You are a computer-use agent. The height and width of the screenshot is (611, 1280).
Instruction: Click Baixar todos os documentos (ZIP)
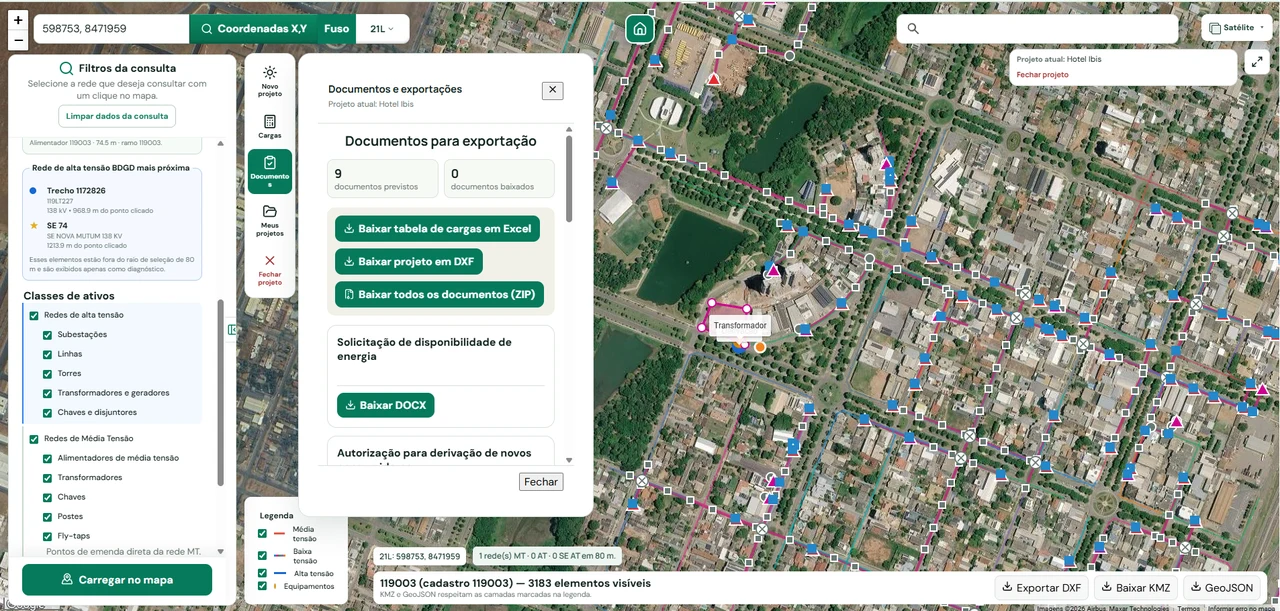pos(439,294)
